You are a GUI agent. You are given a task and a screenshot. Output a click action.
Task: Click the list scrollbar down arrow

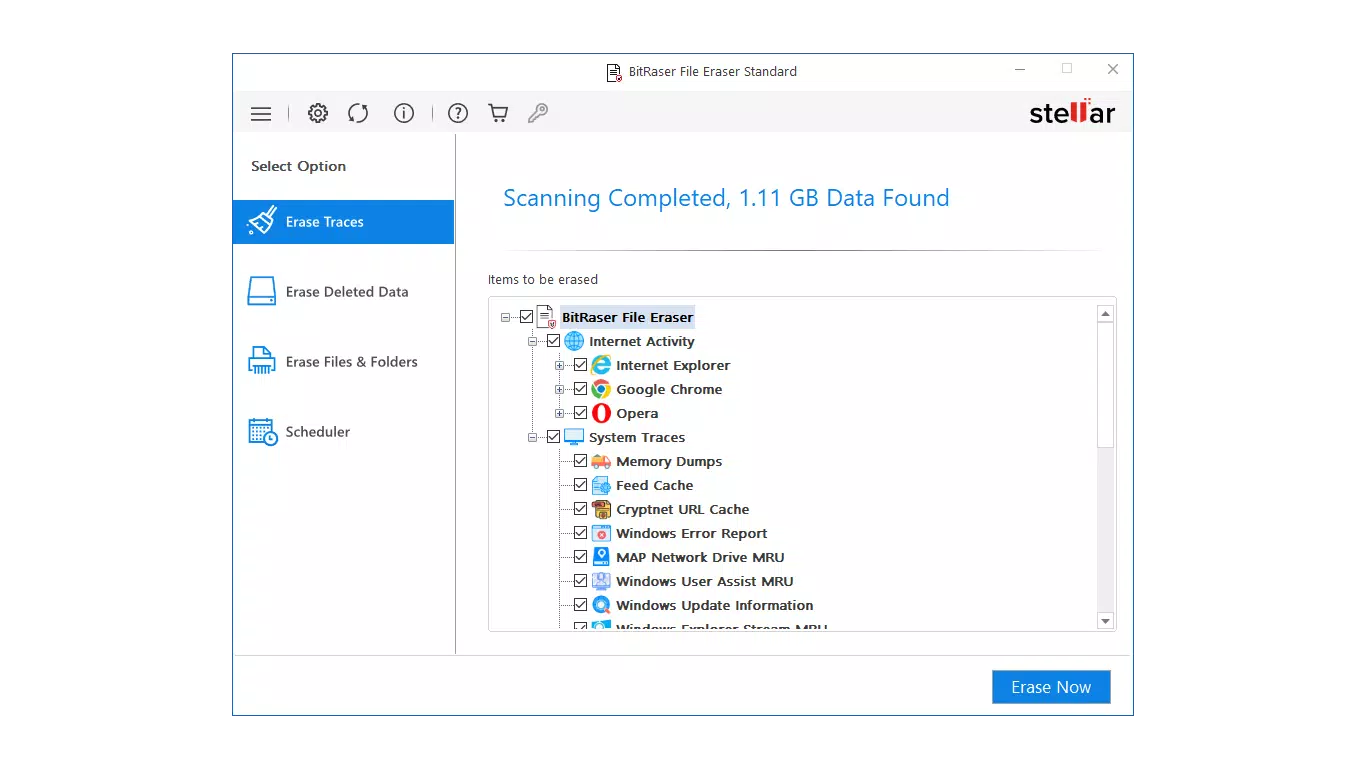pyautogui.click(x=1105, y=621)
